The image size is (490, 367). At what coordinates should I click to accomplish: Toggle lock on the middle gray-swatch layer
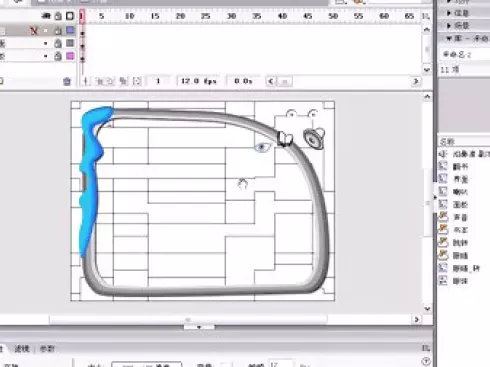[x=58, y=43]
